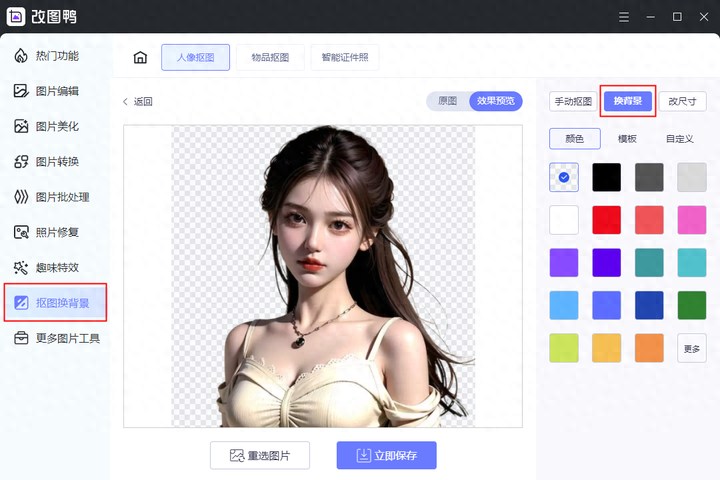
Task: Click 重选图片 to choose another image
Action: (259, 455)
